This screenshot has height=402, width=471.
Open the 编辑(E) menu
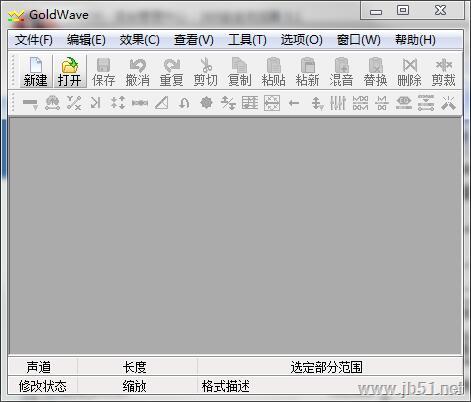point(86,40)
